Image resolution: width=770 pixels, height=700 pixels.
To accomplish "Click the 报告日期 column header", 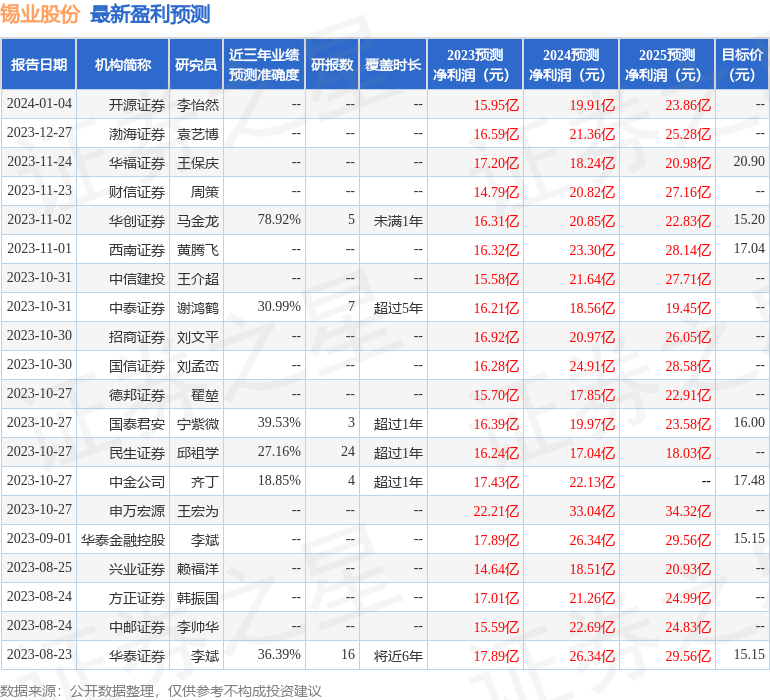I will tap(38, 64).
